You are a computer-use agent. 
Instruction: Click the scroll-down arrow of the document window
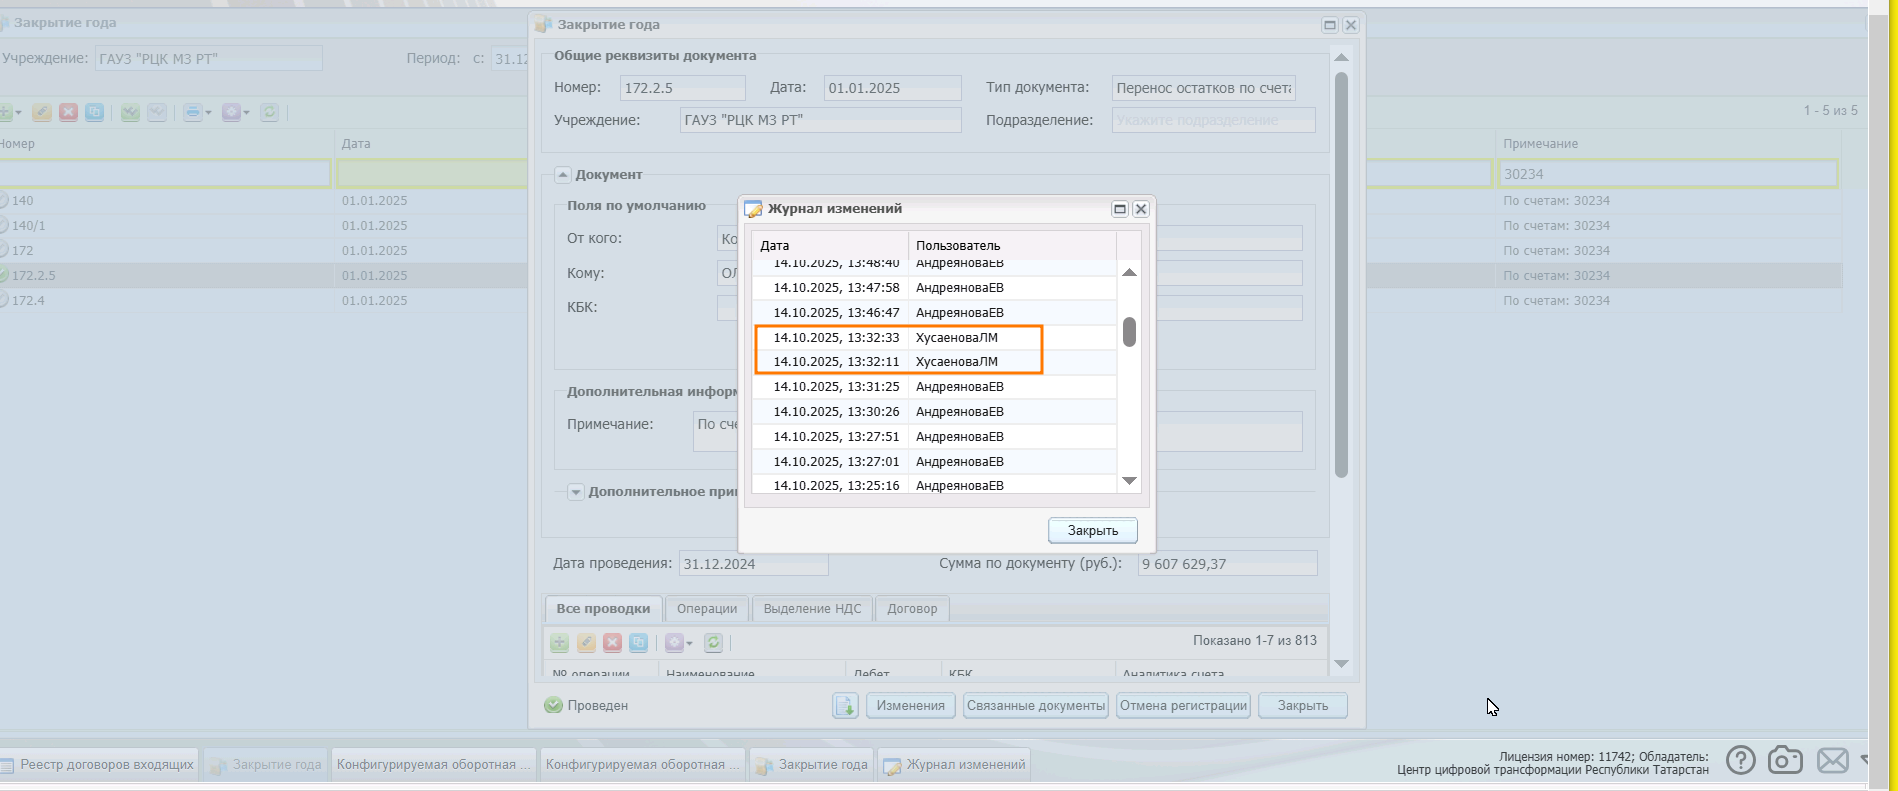(x=1341, y=664)
